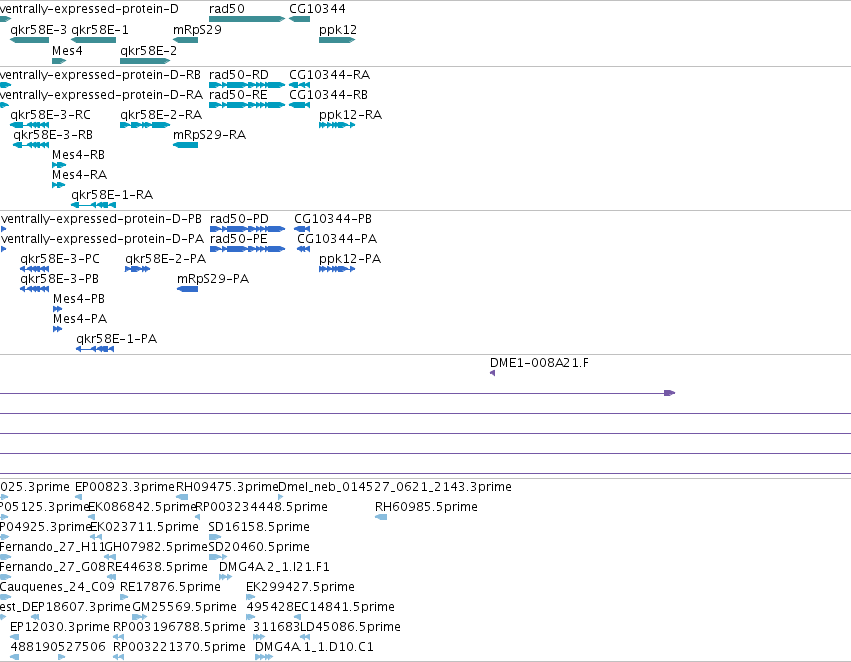Select transcript CG10344-RB
851x662 pixels.
point(300,105)
